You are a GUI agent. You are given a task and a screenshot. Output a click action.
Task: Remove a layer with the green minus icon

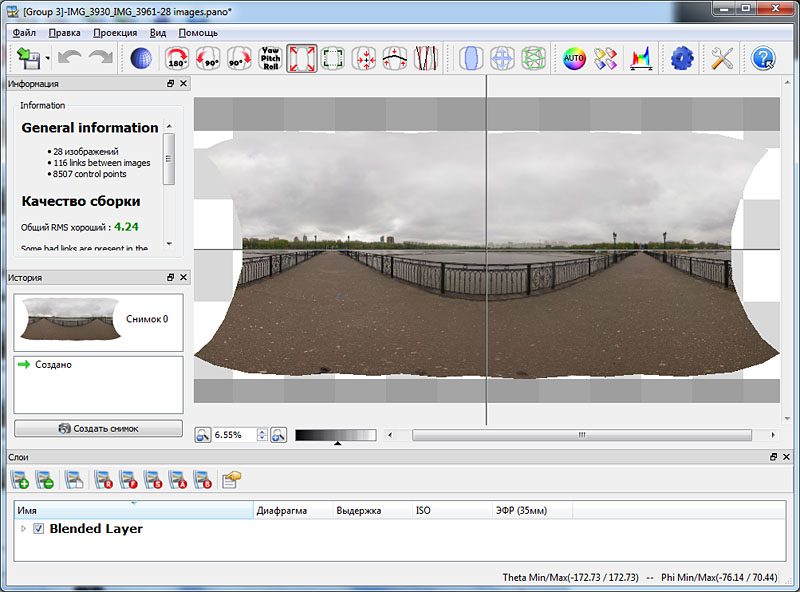click(44, 480)
